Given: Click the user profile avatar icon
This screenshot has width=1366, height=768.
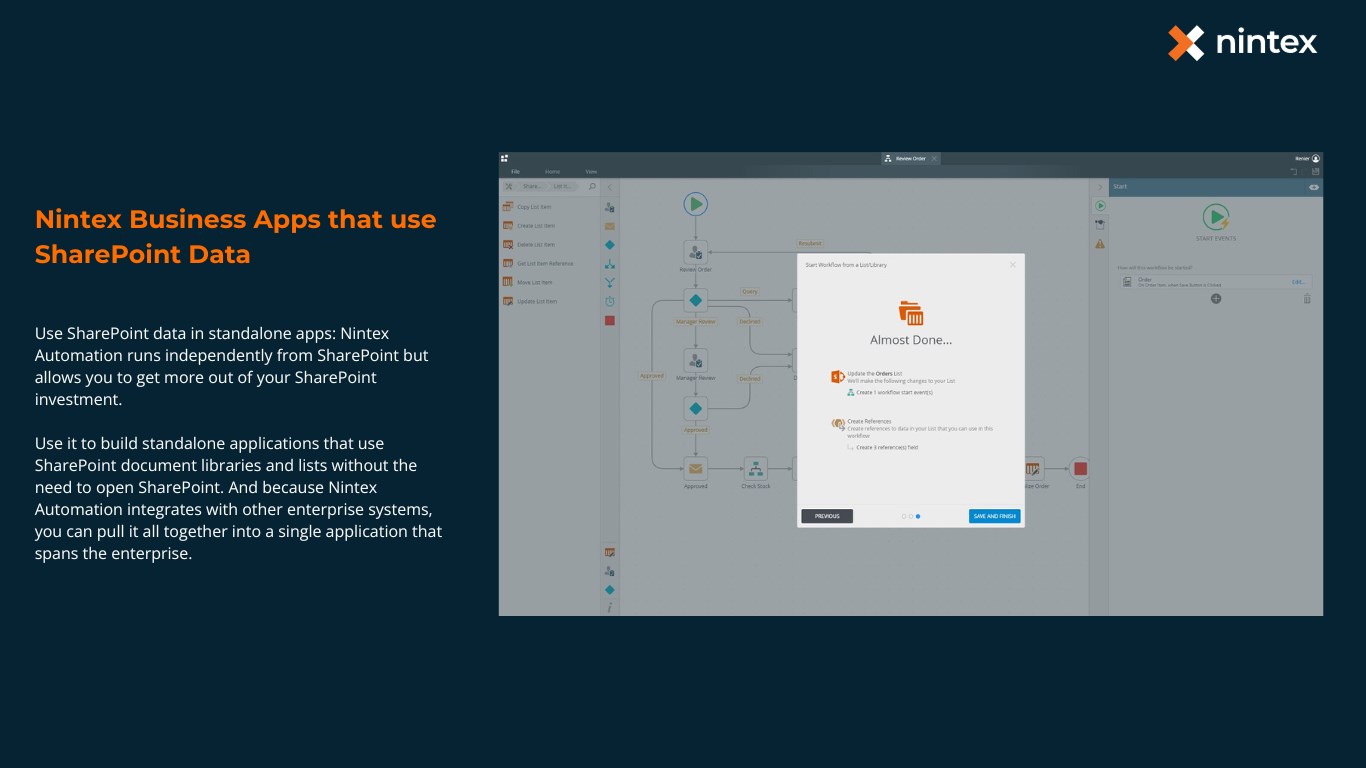Looking at the screenshot, I should (1316, 158).
